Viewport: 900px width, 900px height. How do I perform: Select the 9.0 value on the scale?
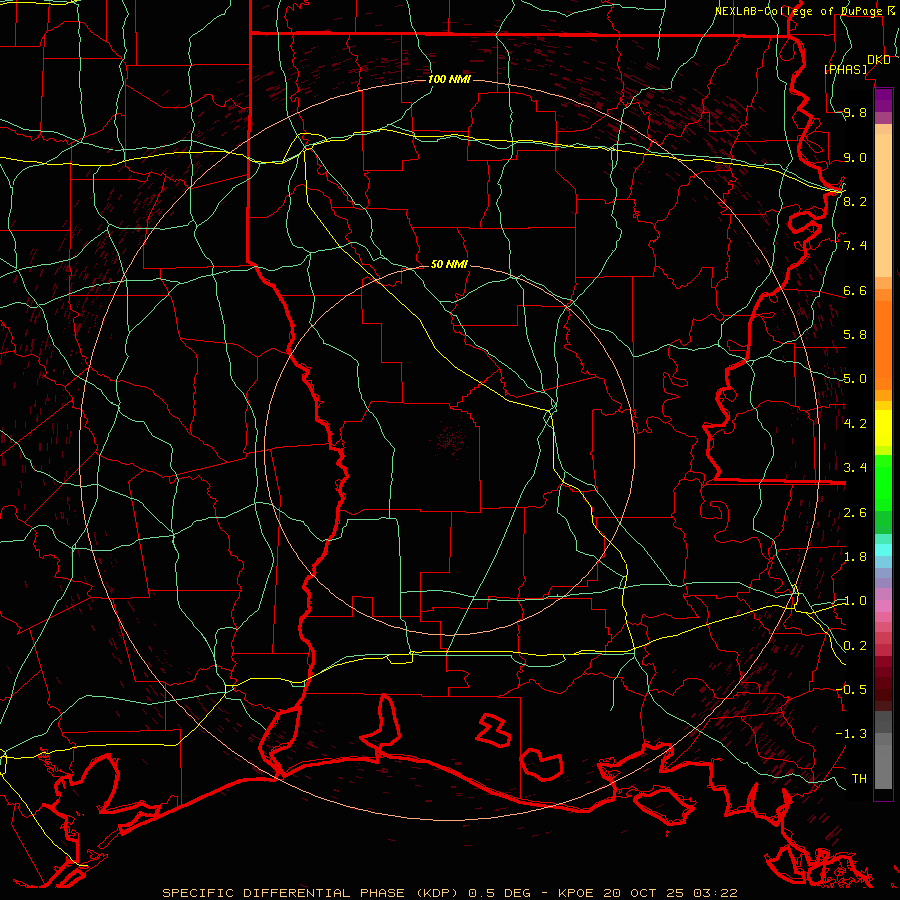855,157
